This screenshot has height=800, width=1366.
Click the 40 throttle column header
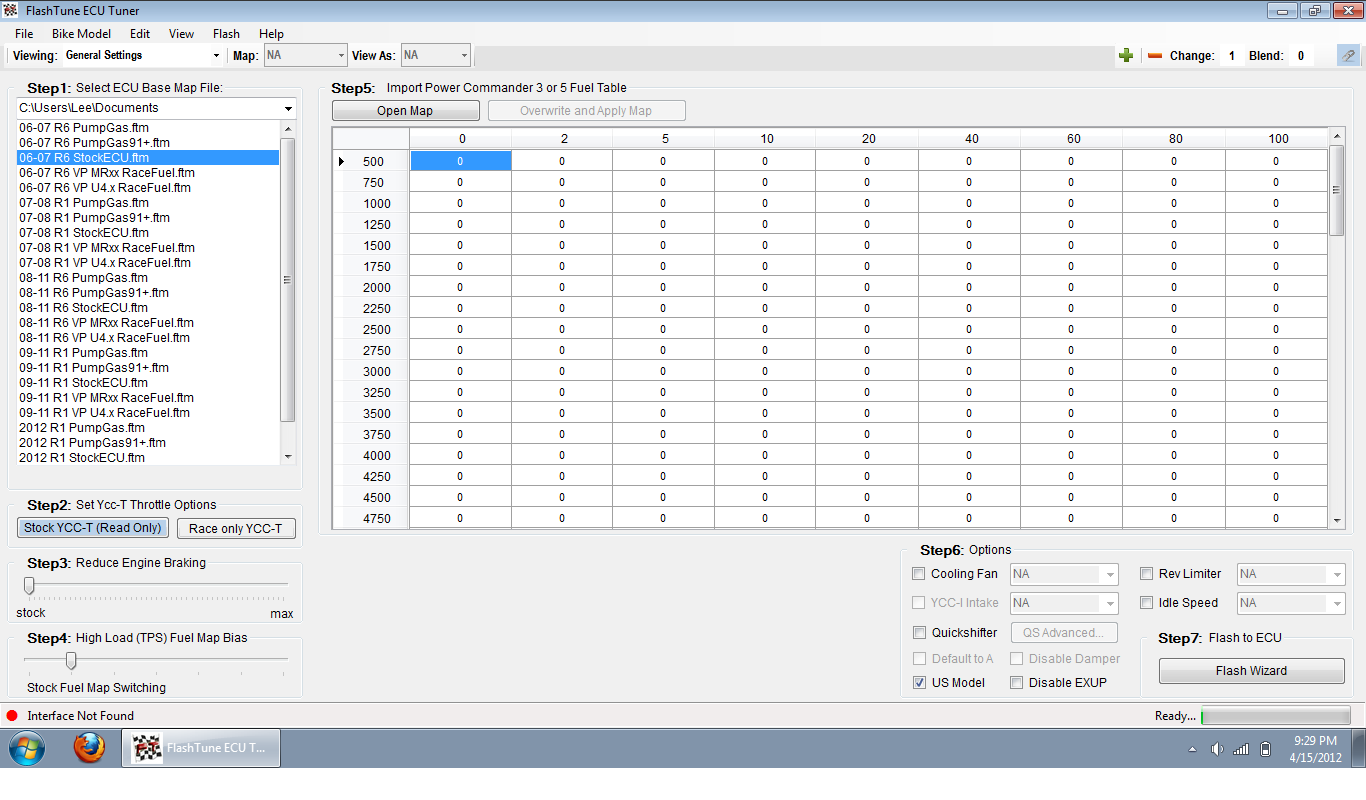pos(971,139)
